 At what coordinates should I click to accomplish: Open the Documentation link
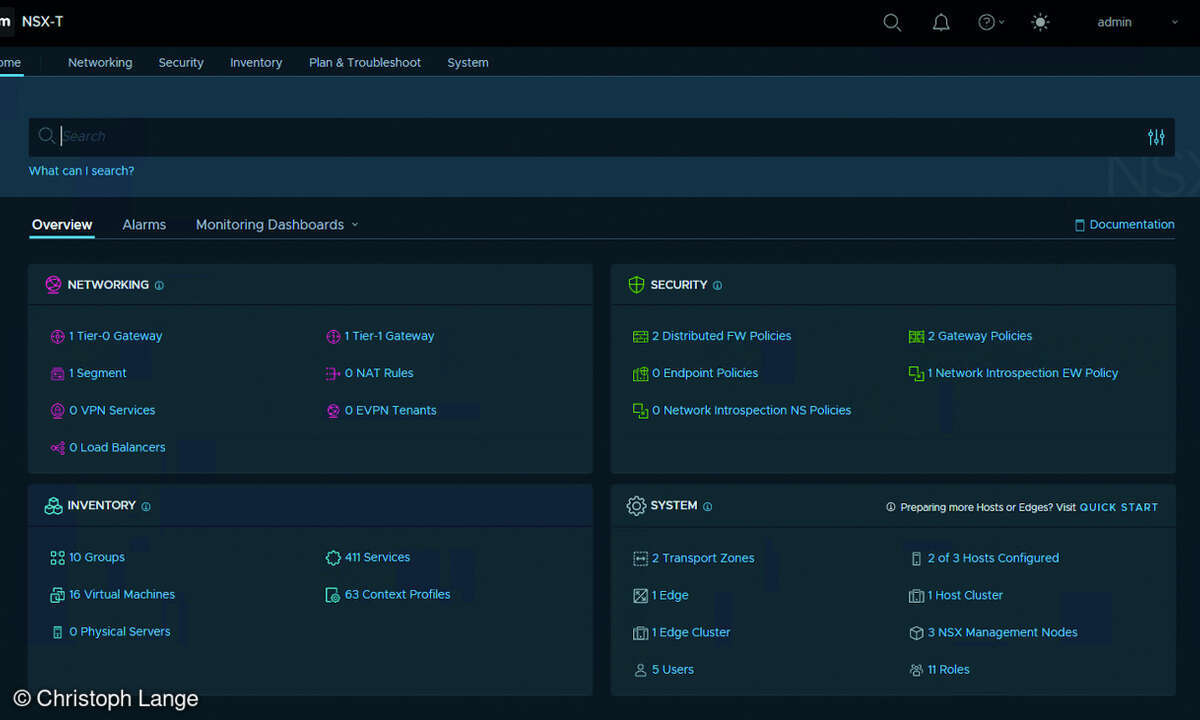pos(1124,225)
